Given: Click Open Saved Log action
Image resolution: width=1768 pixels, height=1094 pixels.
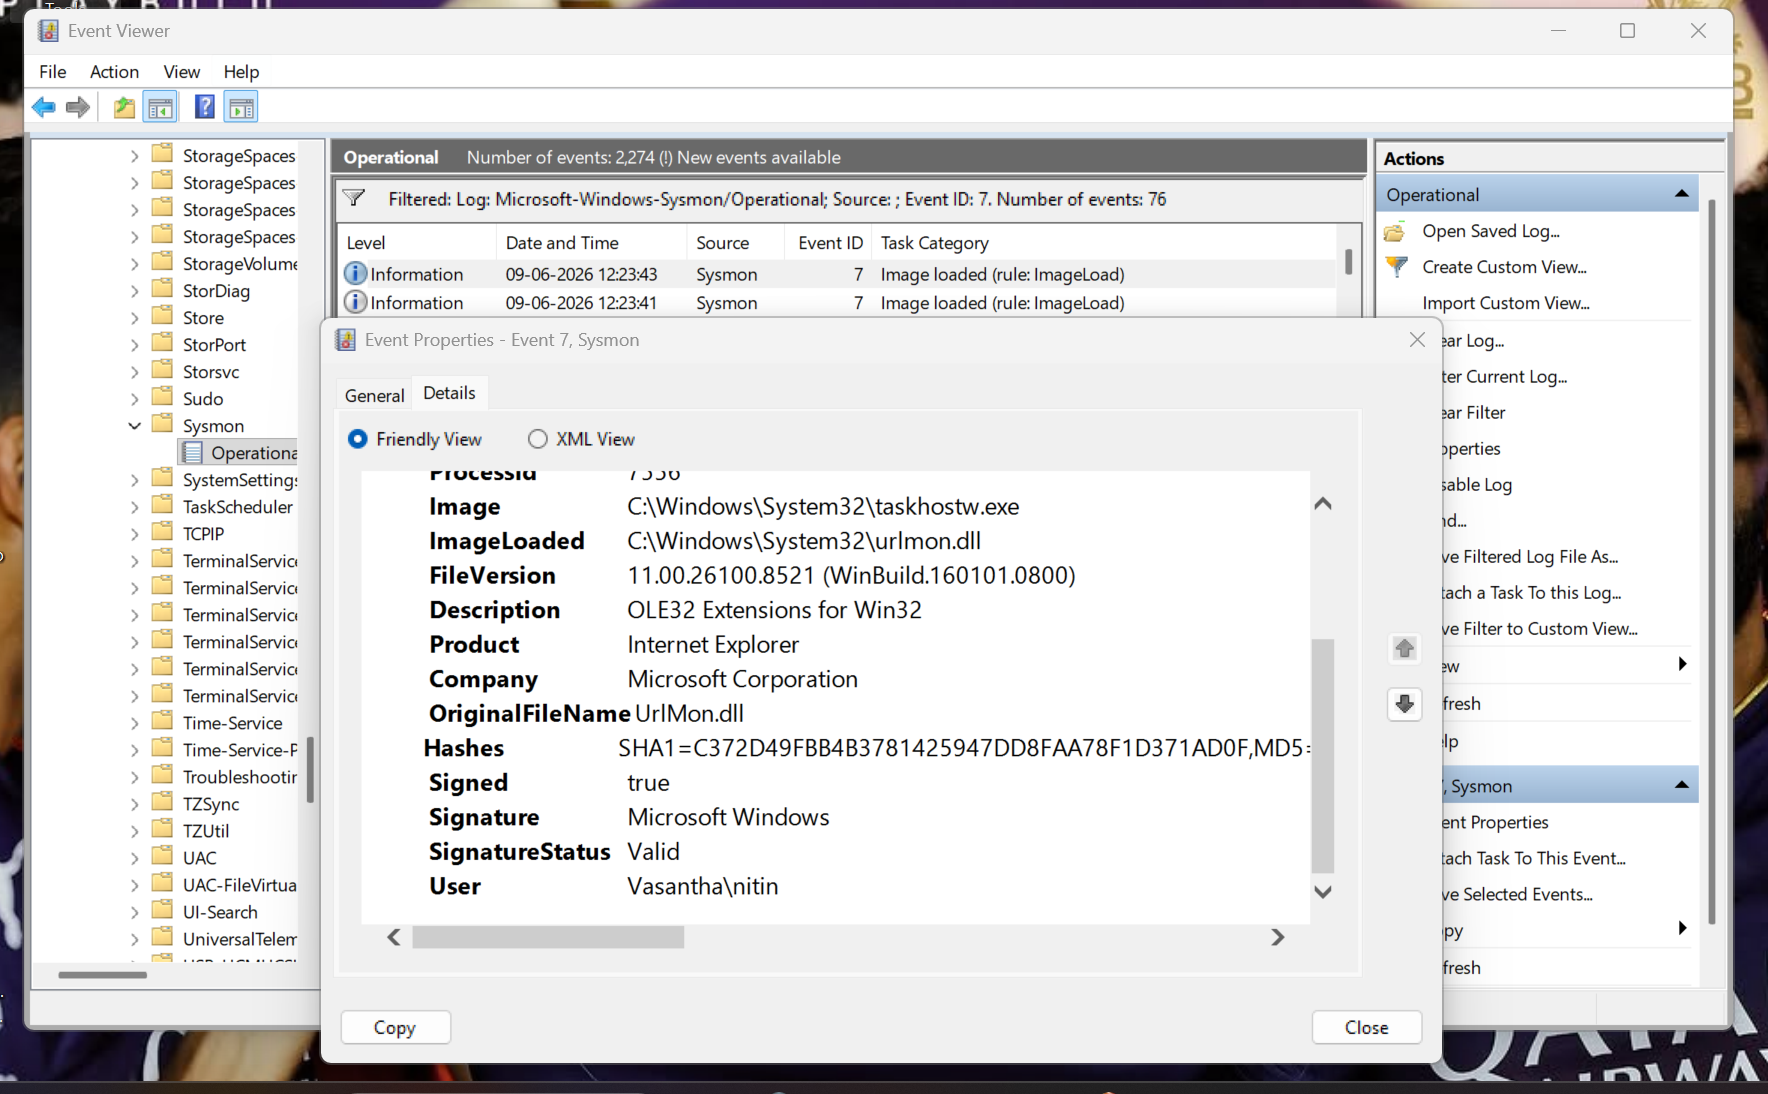Looking at the screenshot, I should [x=1490, y=231].
